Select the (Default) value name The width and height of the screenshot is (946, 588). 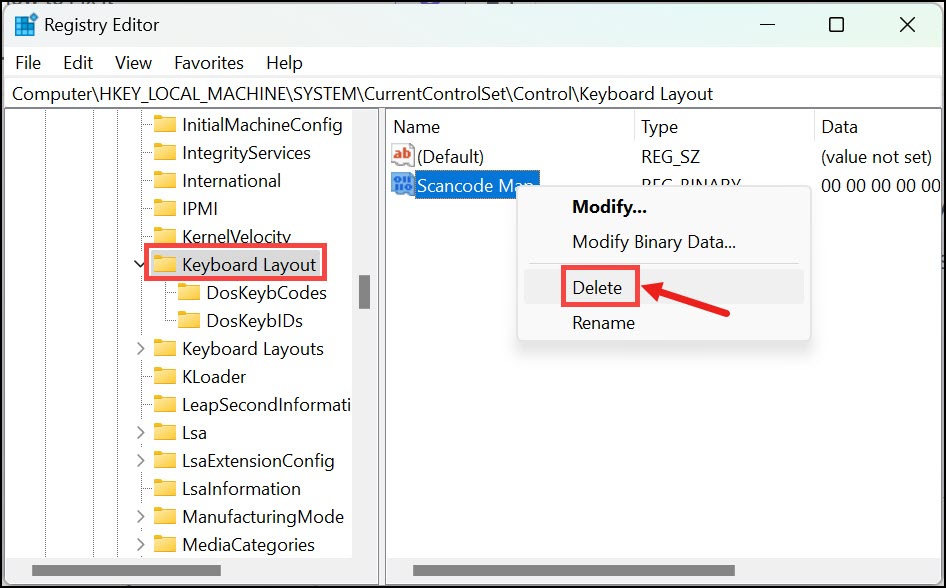[x=451, y=157]
